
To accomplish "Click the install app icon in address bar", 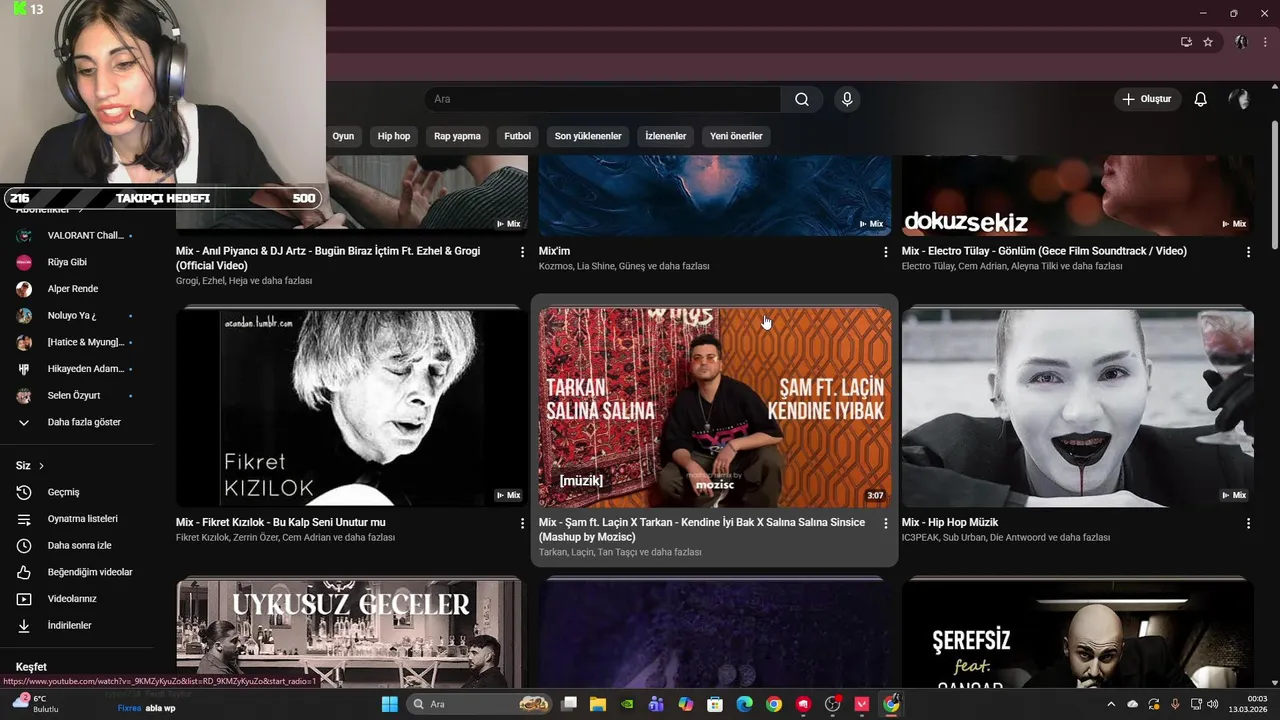I will click(1186, 42).
